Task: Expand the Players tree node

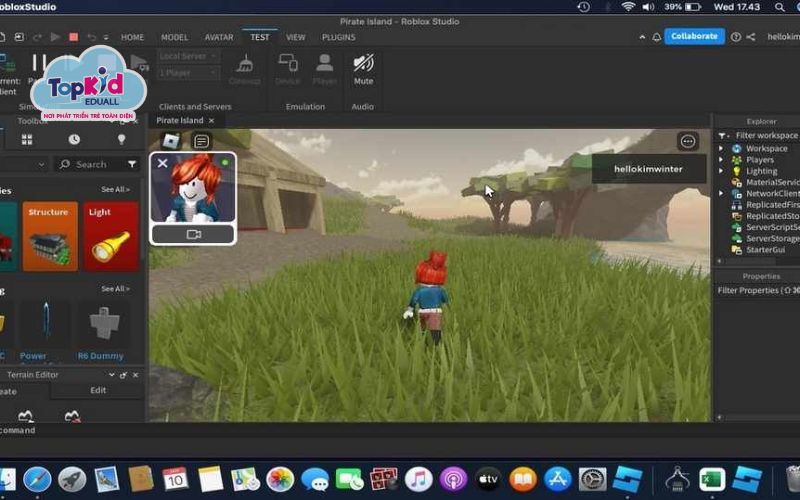Action: [x=721, y=160]
